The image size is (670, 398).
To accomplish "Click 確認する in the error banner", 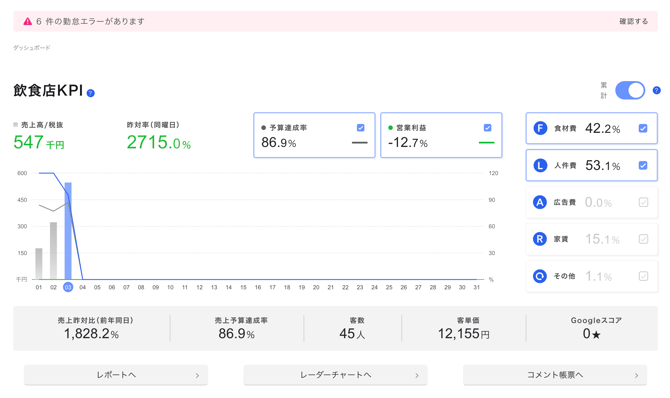I will [x=634, y=21].
